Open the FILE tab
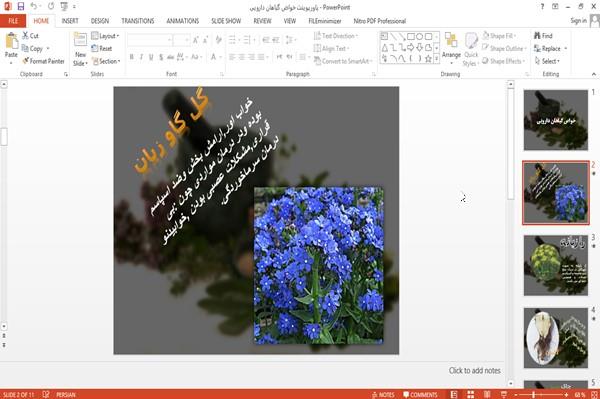 coord(13,21)
